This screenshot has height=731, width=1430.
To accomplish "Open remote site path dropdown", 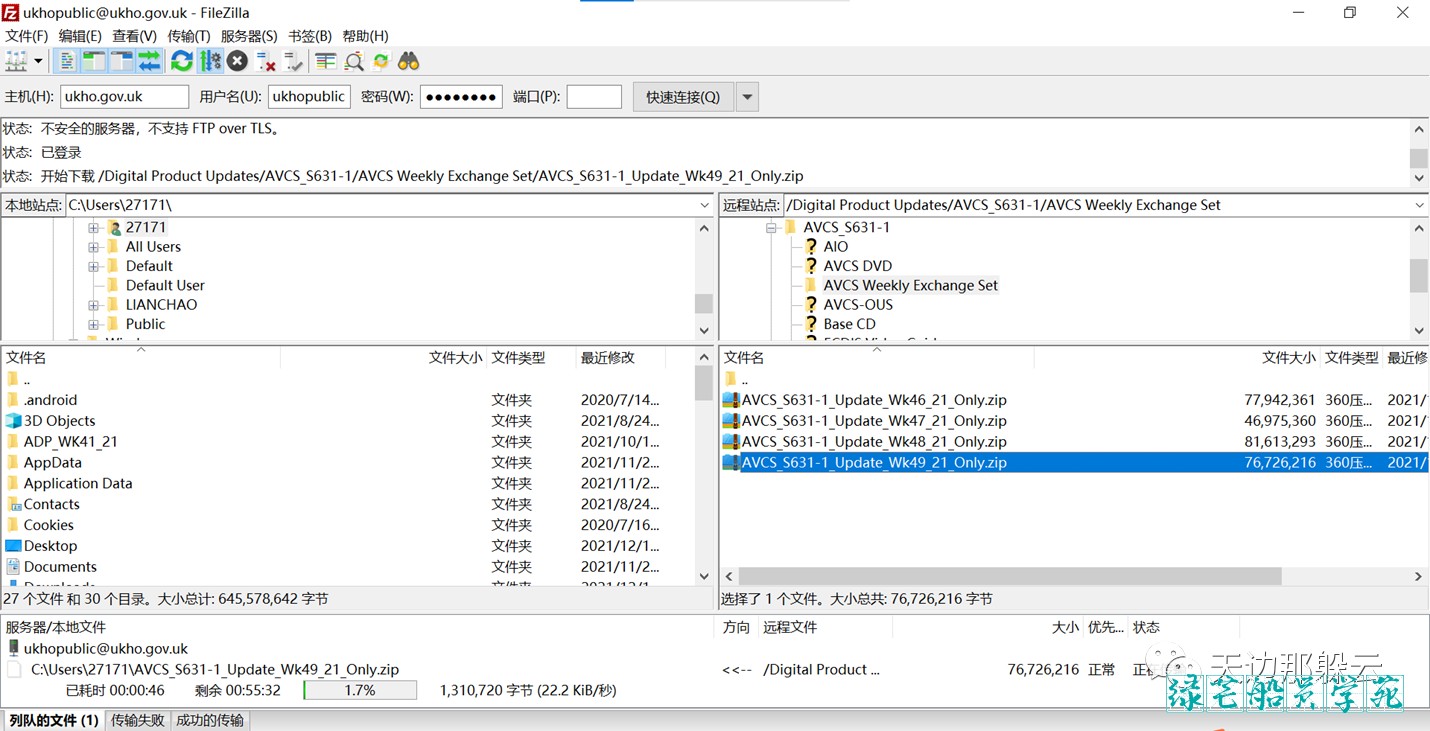I will pos(1420,205).
